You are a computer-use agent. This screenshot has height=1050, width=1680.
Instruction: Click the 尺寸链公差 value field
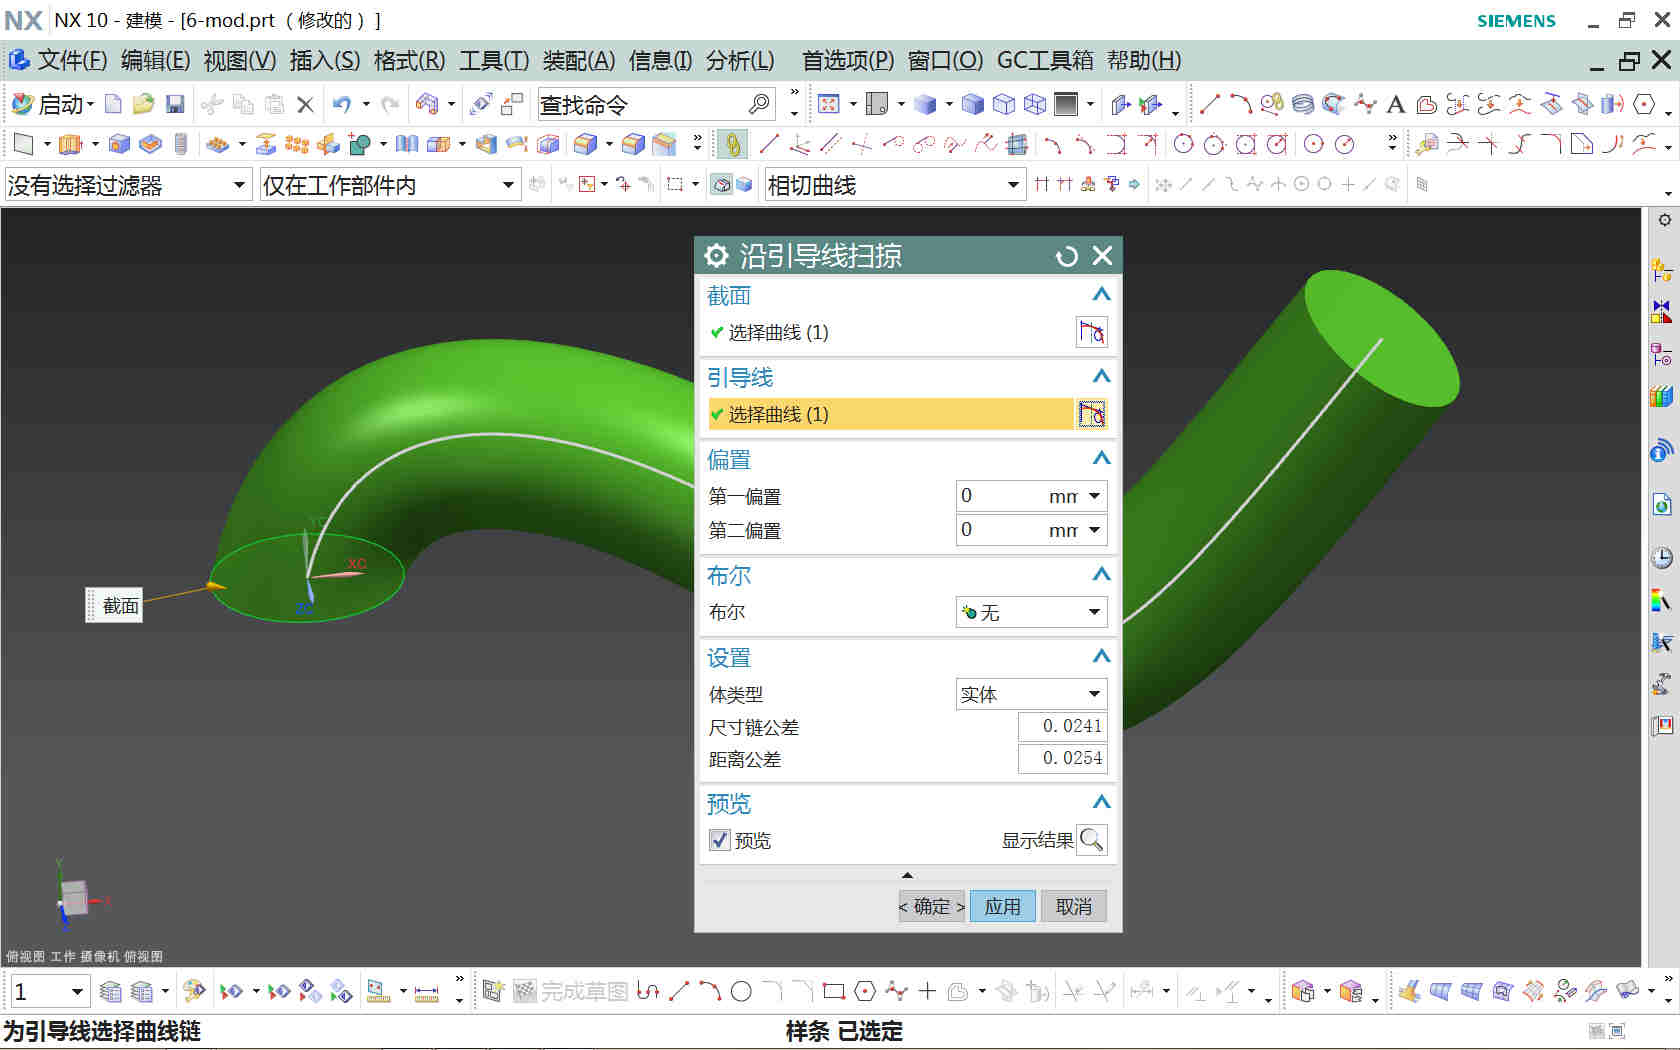[1062, 726]
